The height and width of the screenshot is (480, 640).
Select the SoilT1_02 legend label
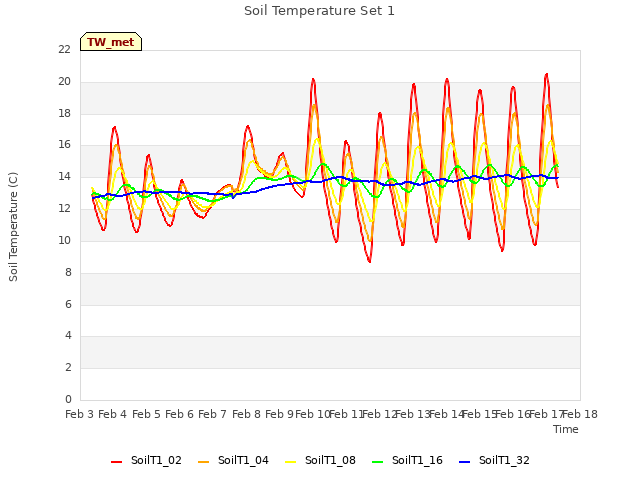point(156,460)
